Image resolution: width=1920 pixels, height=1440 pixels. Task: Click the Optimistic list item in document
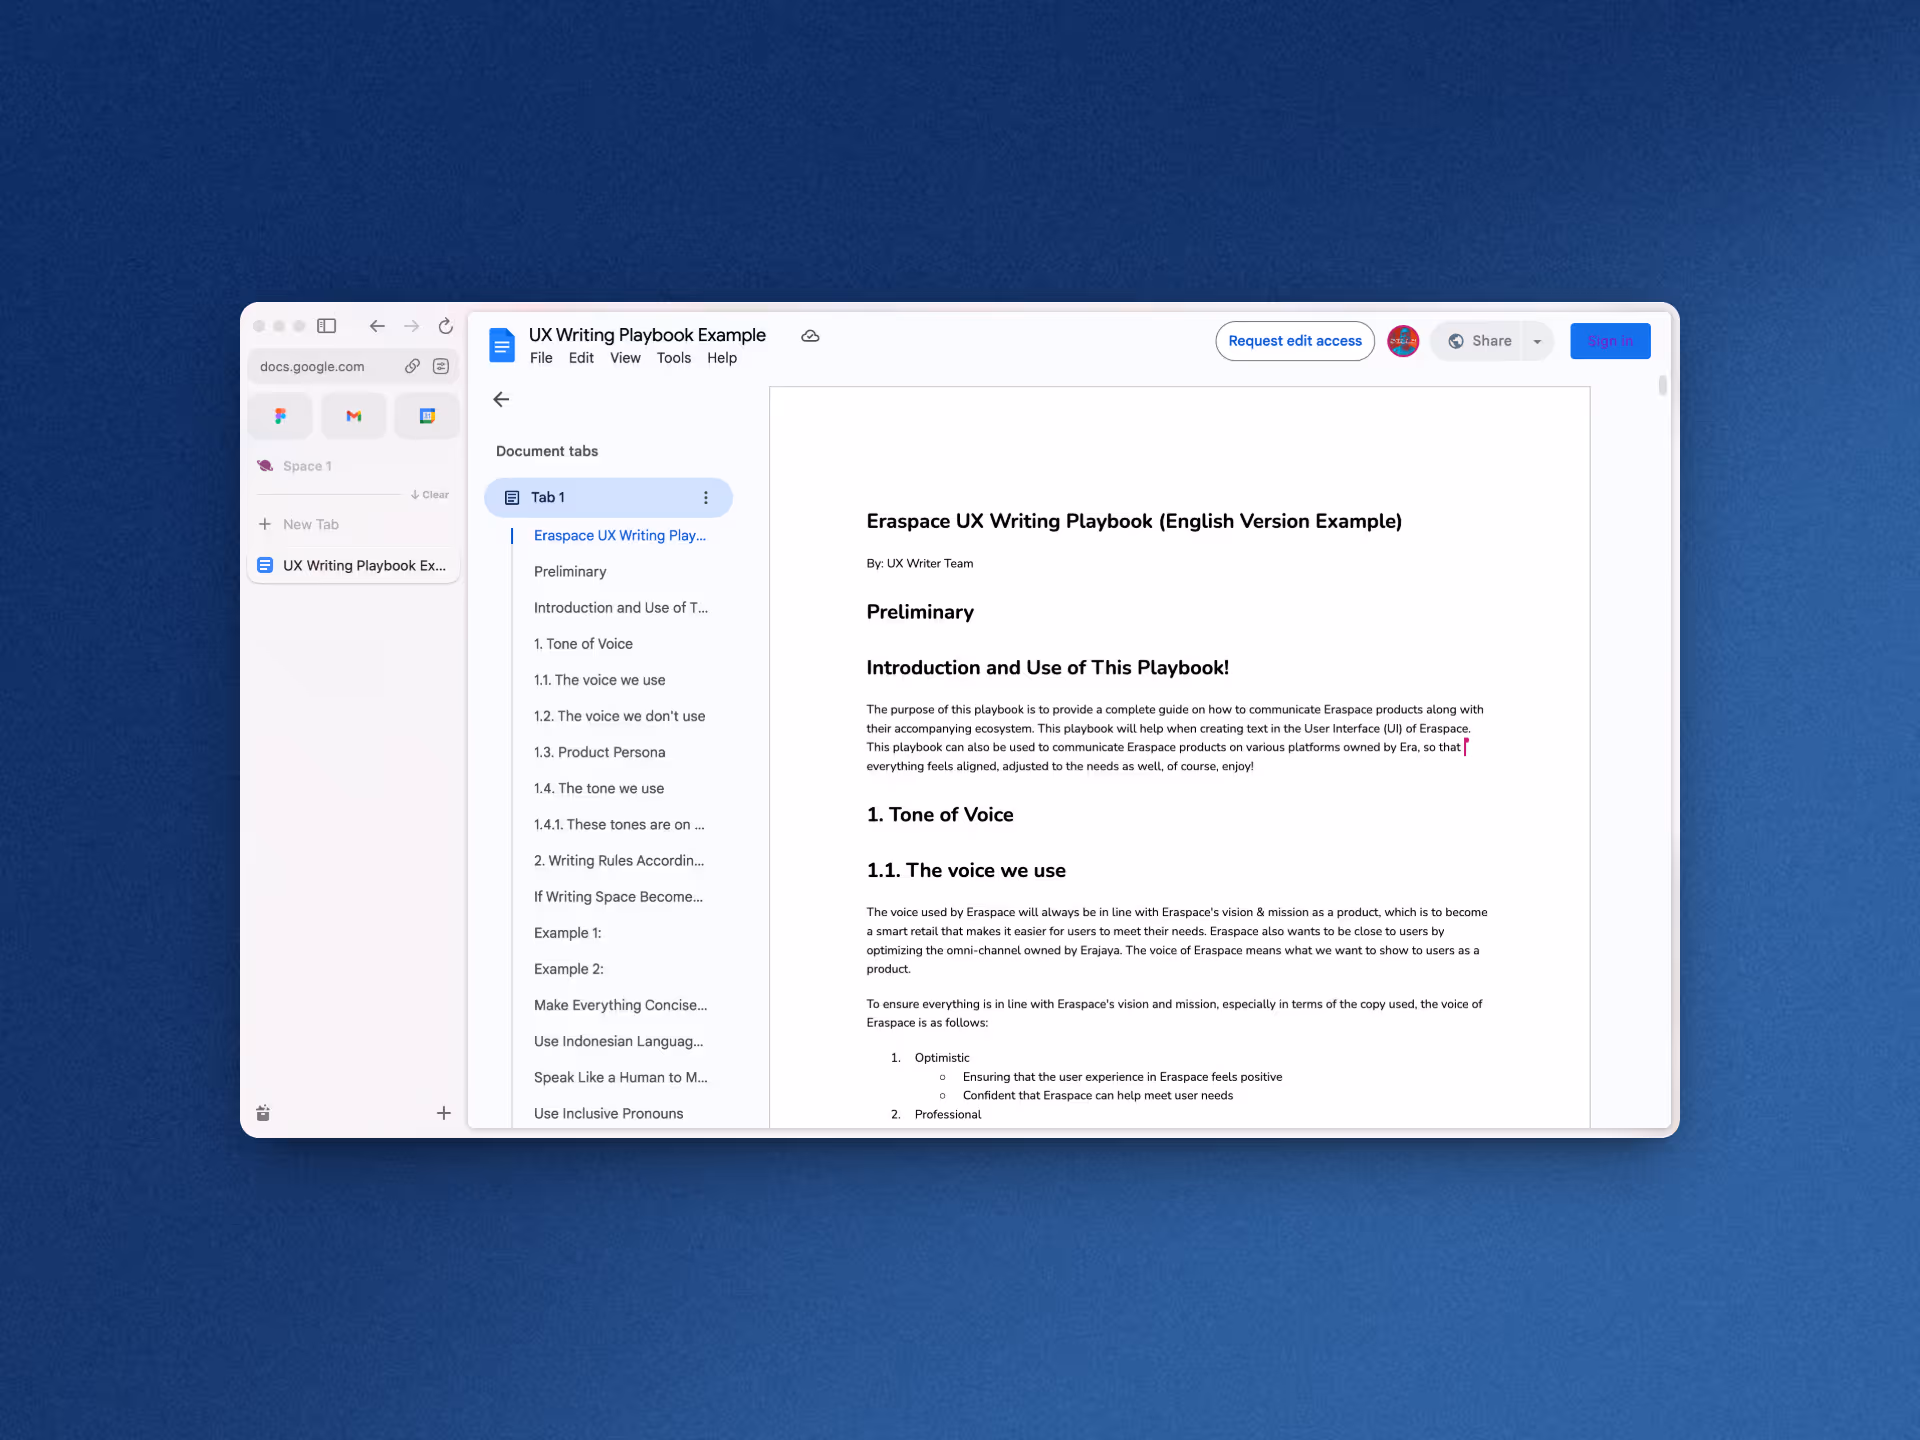click(x=942, y=1058)
